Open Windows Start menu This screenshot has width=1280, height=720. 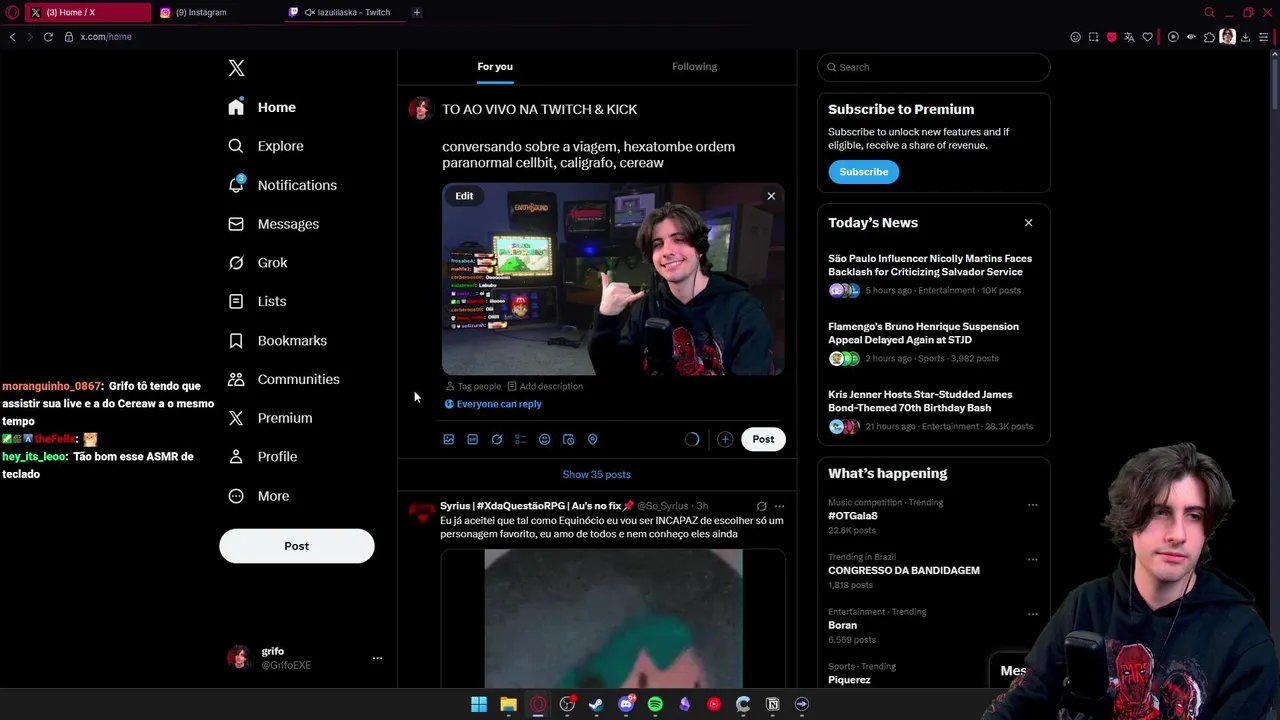pos(479,704)
